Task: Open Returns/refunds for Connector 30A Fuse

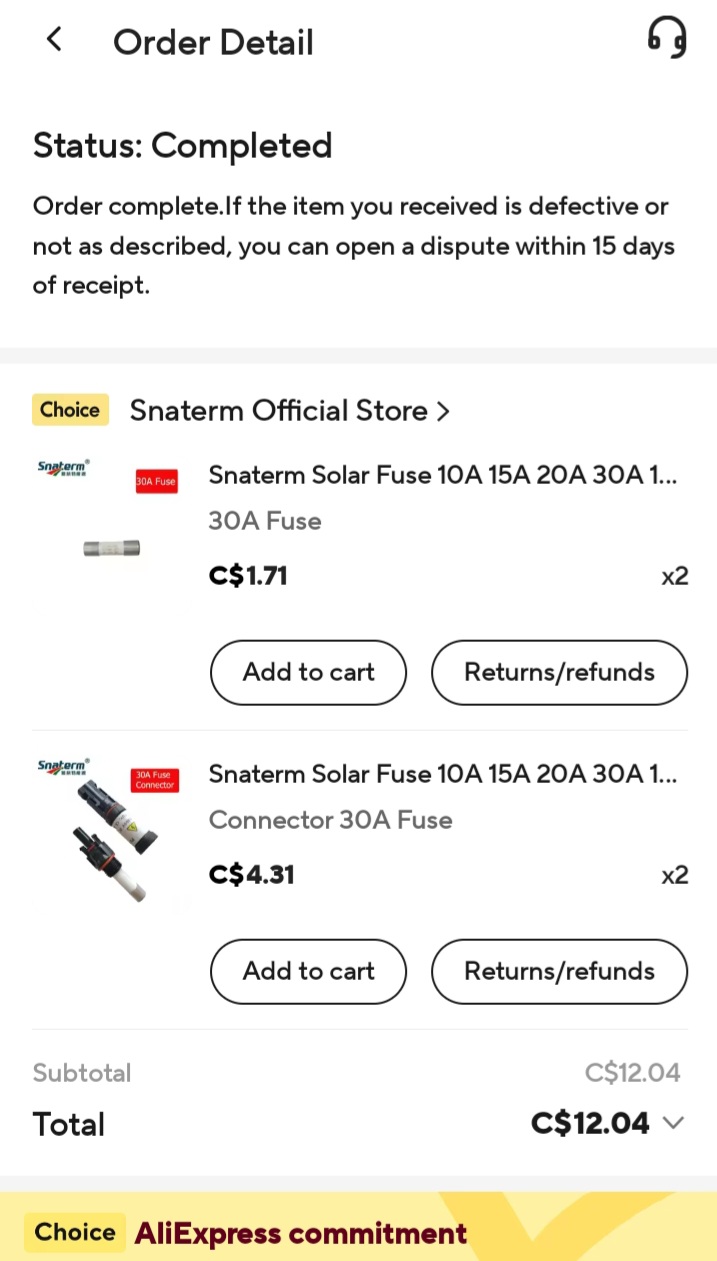Action: (559, 971)
